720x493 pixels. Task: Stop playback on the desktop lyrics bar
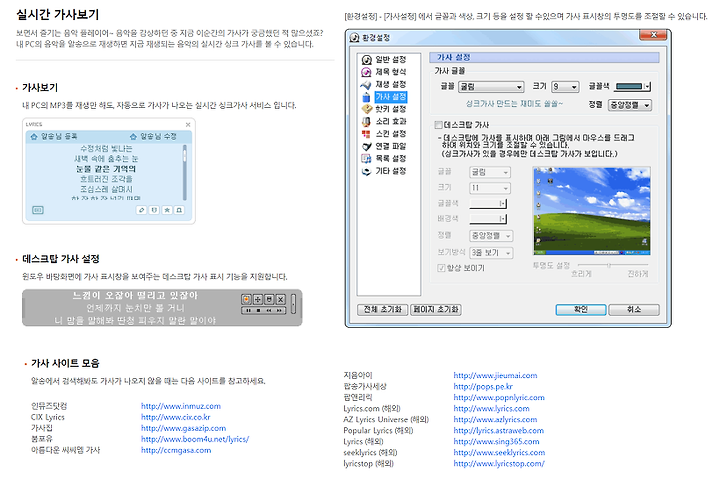click(259, 311)
